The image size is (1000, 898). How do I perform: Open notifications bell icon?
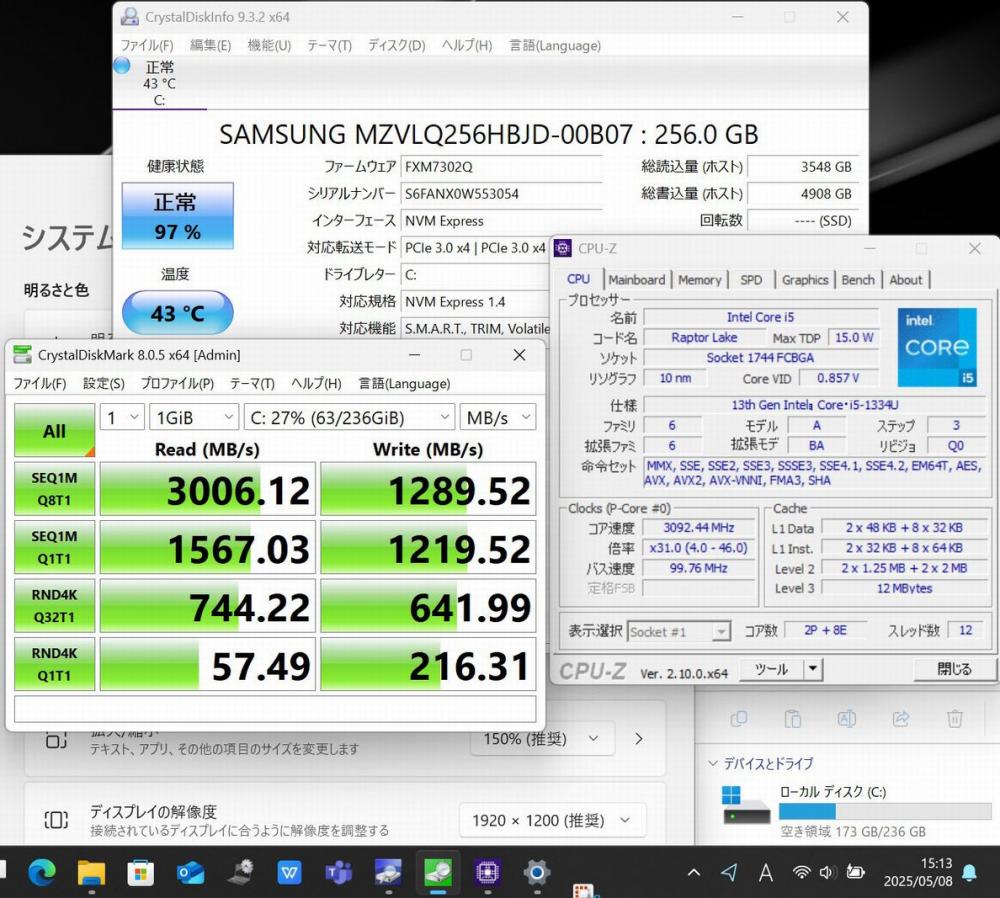click(969, 872)
